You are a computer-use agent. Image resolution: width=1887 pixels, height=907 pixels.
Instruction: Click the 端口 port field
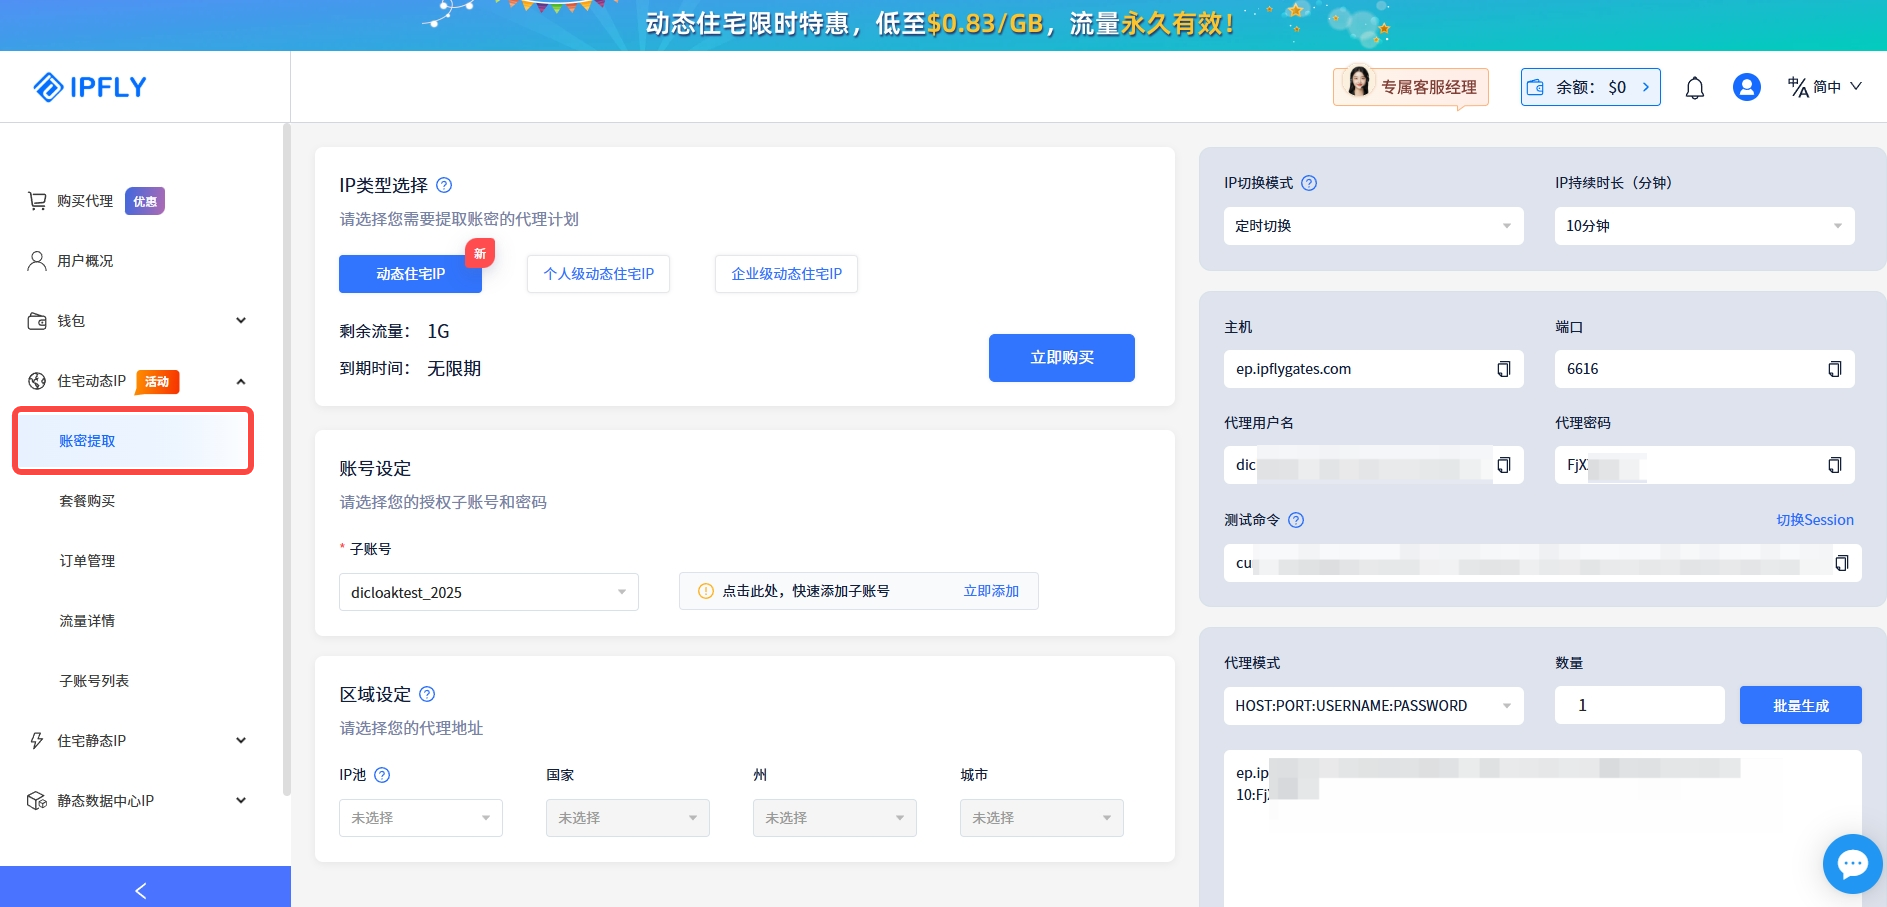1704,369
